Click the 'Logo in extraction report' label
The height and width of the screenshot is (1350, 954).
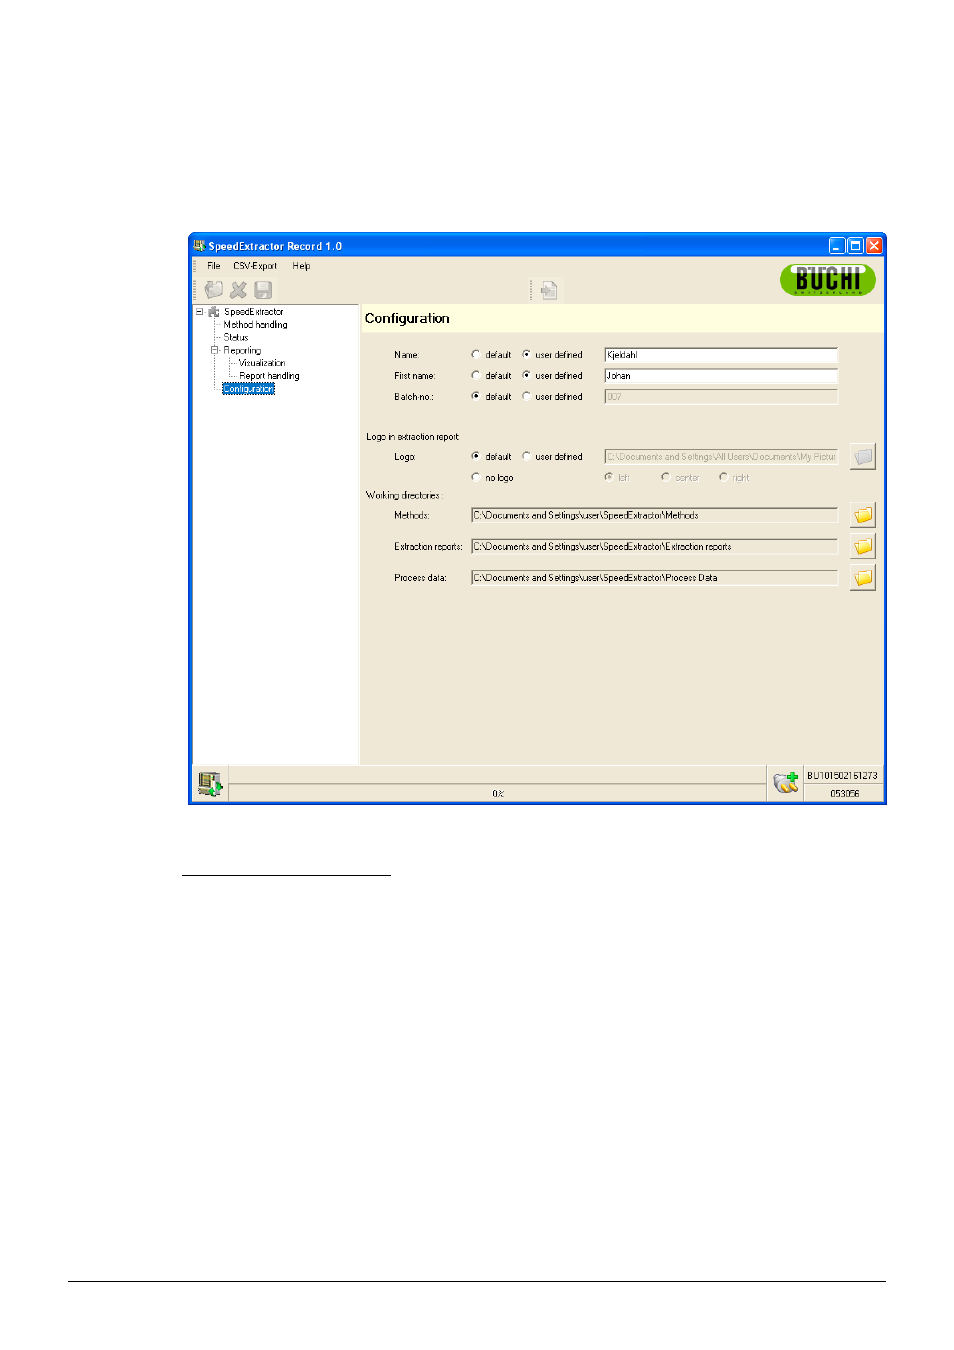412,437
